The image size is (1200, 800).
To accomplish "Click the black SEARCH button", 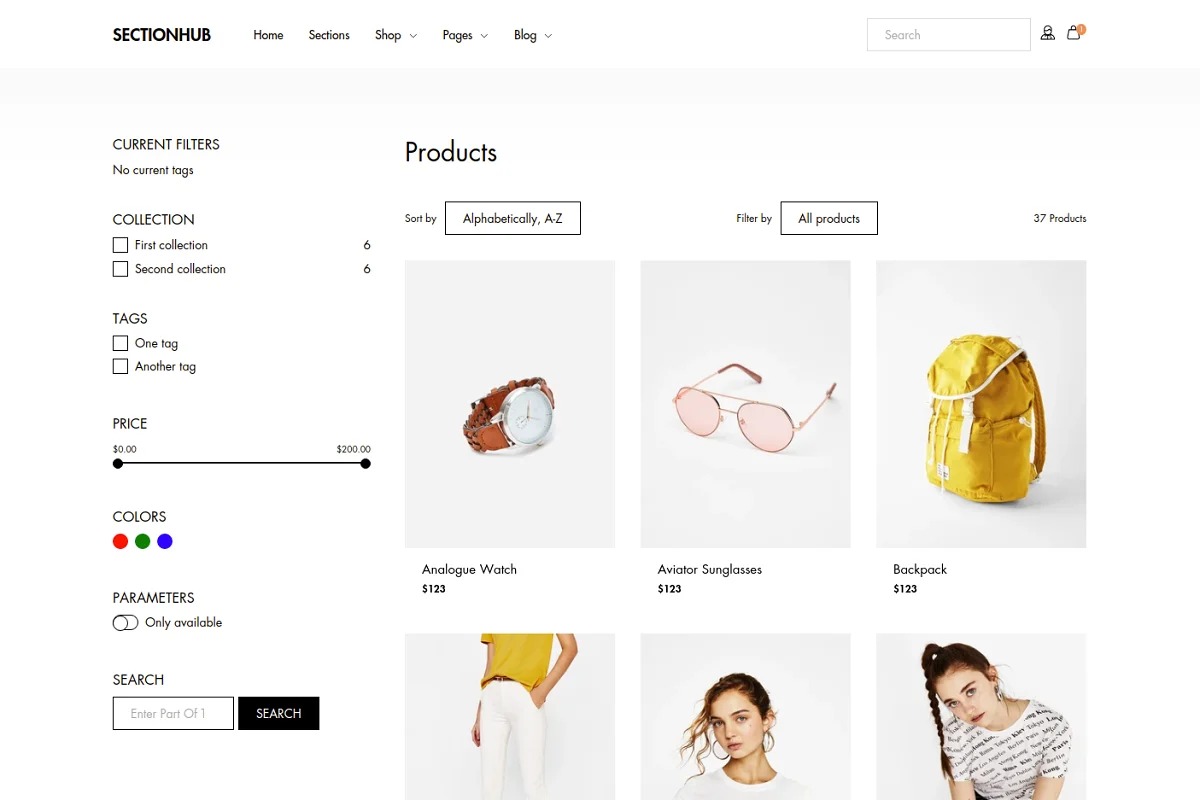I will pyautogui.click(x=278, y=713).
